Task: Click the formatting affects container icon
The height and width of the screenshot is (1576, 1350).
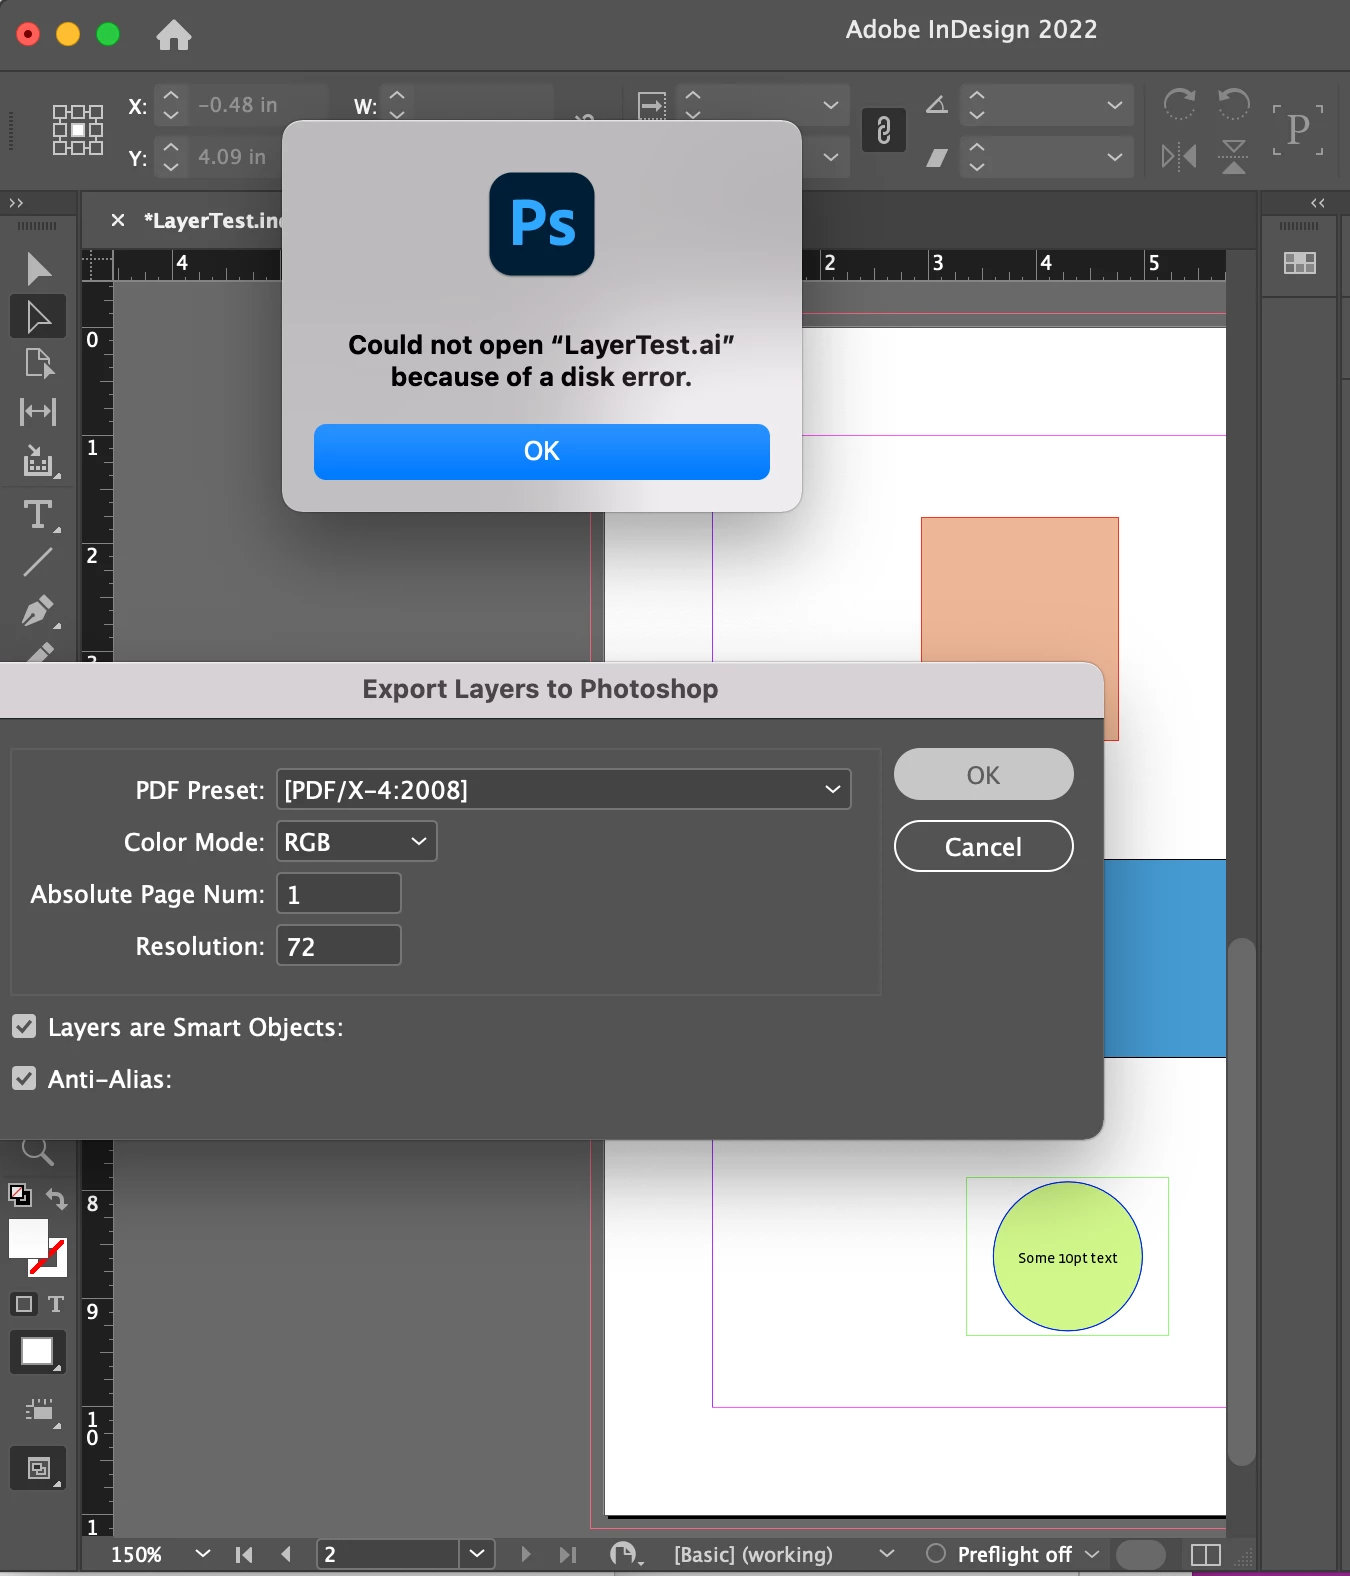Action: [25, 1304]
